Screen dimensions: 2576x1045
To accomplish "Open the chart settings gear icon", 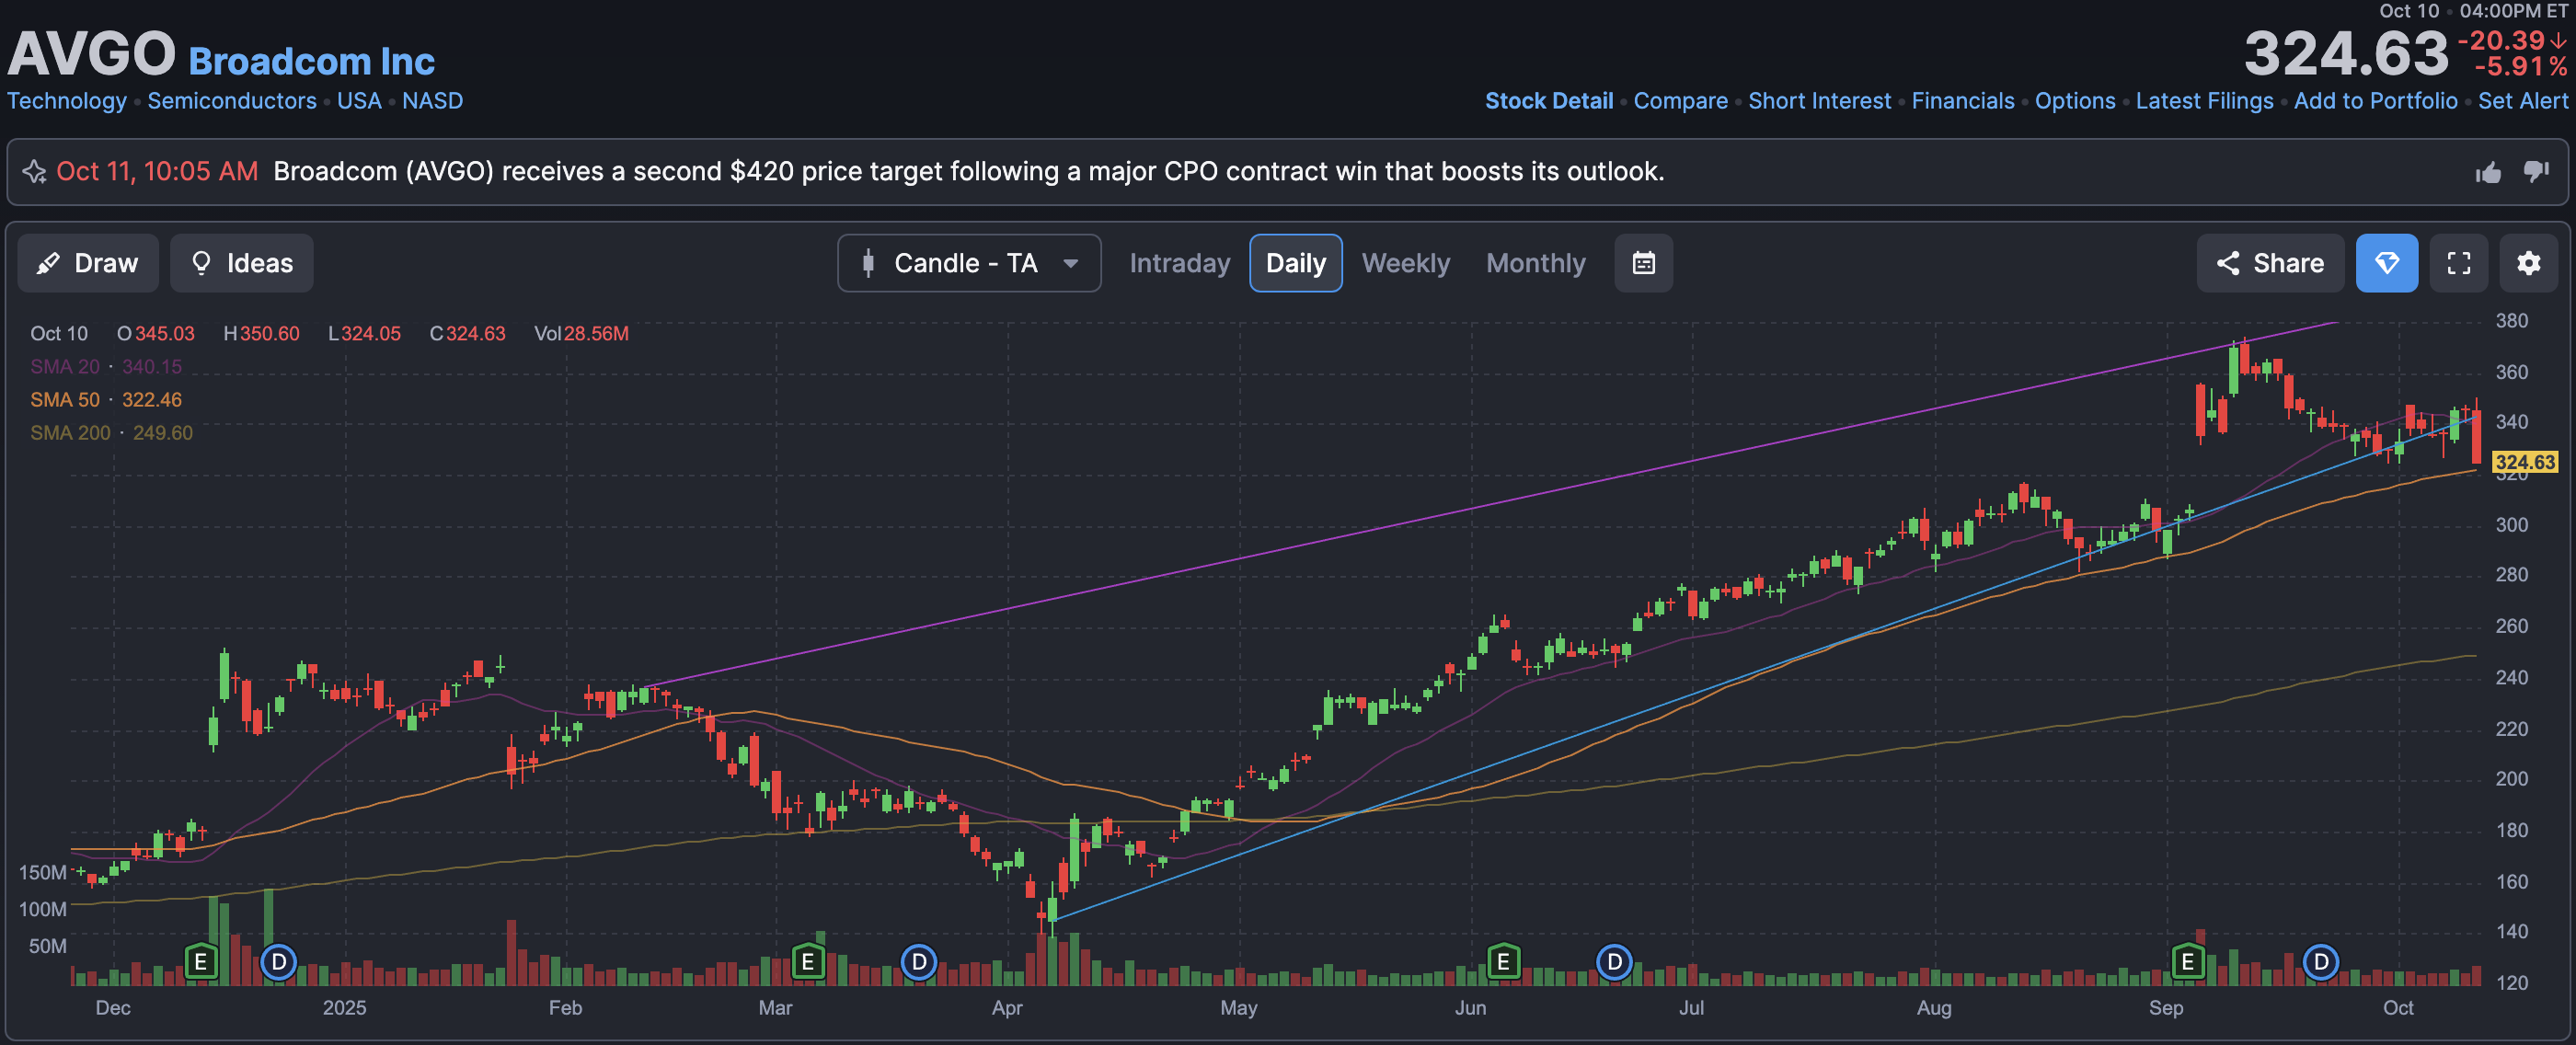I will coord(2528,263).
